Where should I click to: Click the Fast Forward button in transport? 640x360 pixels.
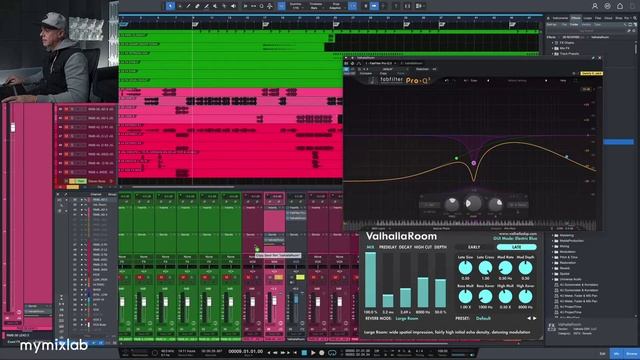[282, 353]
